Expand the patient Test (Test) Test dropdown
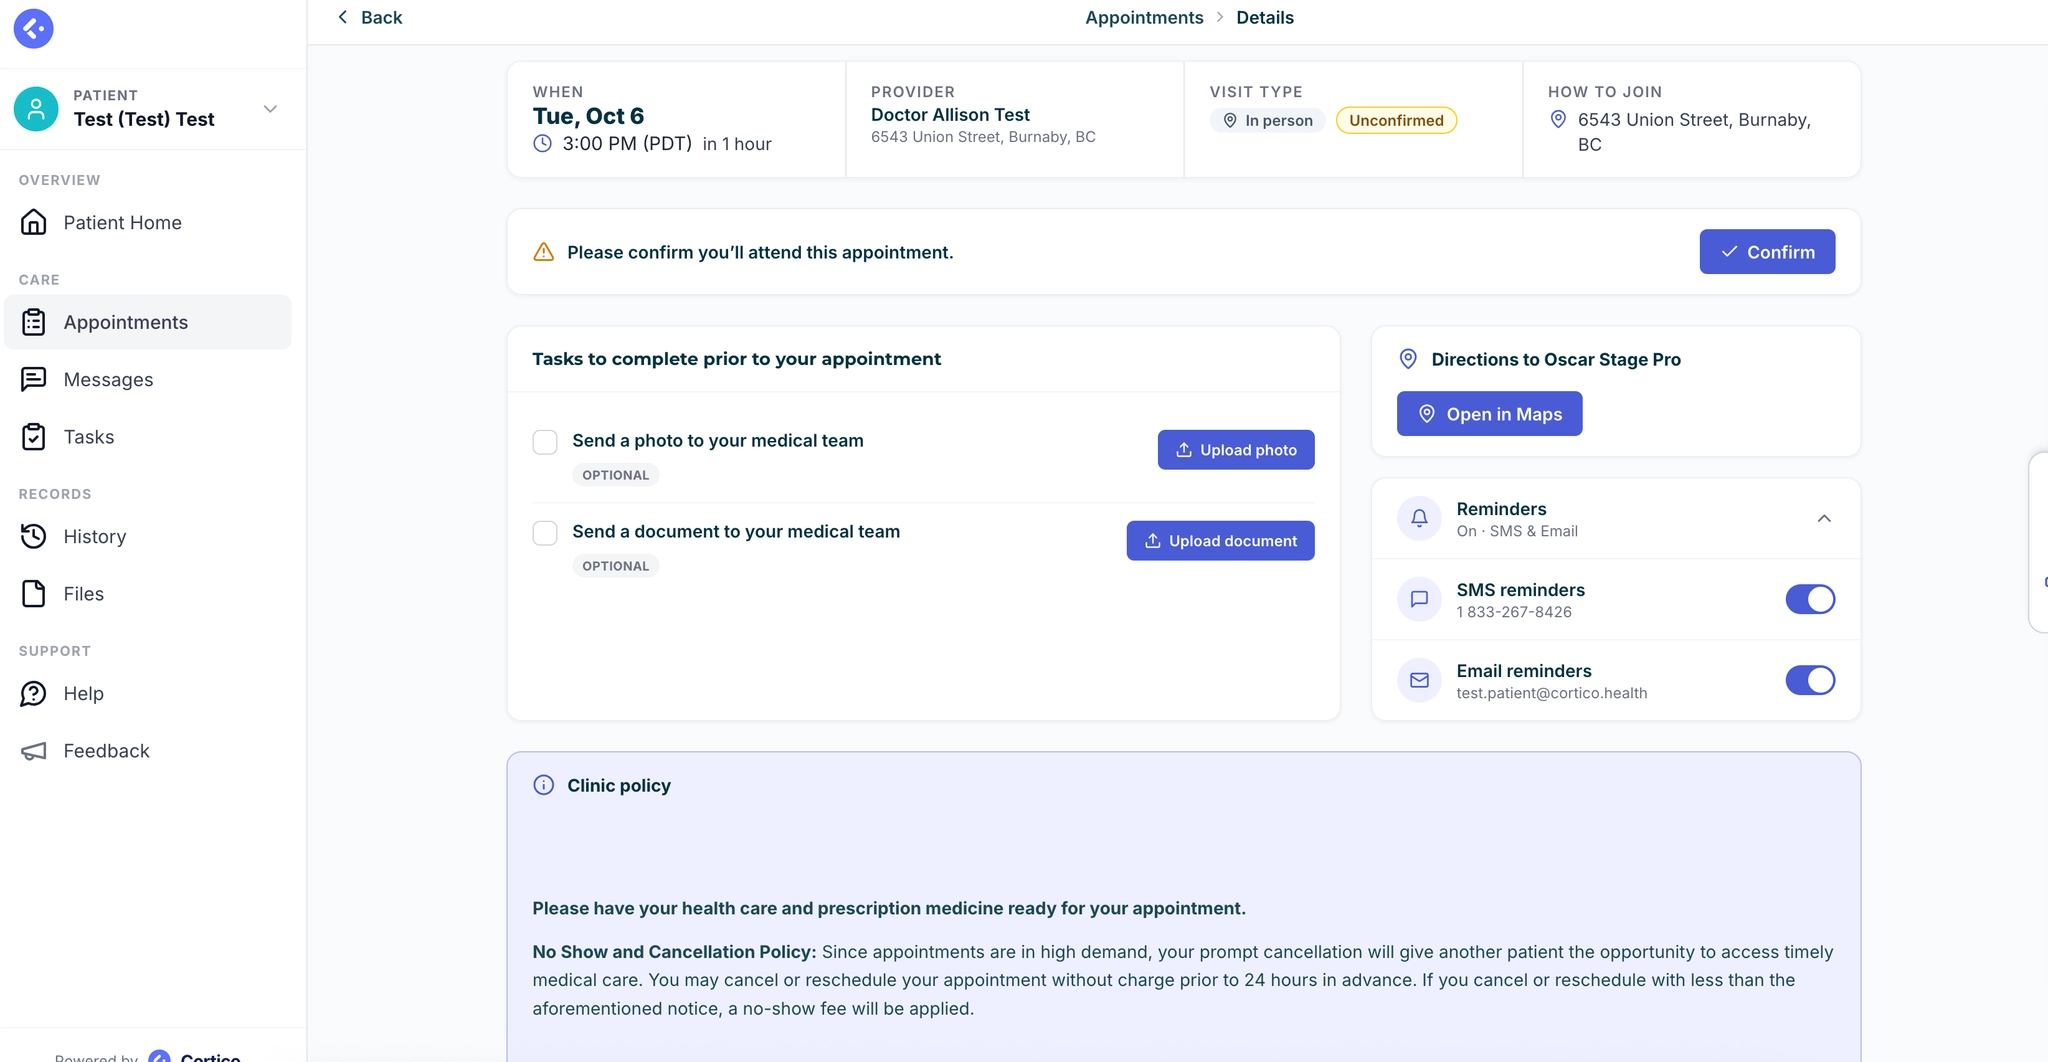2048x1062 pixels. click(270, 109)
